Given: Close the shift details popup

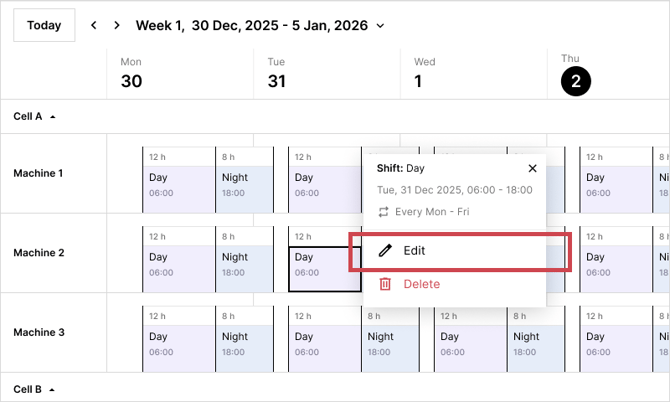Looking at the screenshot, I should (532, 169).
